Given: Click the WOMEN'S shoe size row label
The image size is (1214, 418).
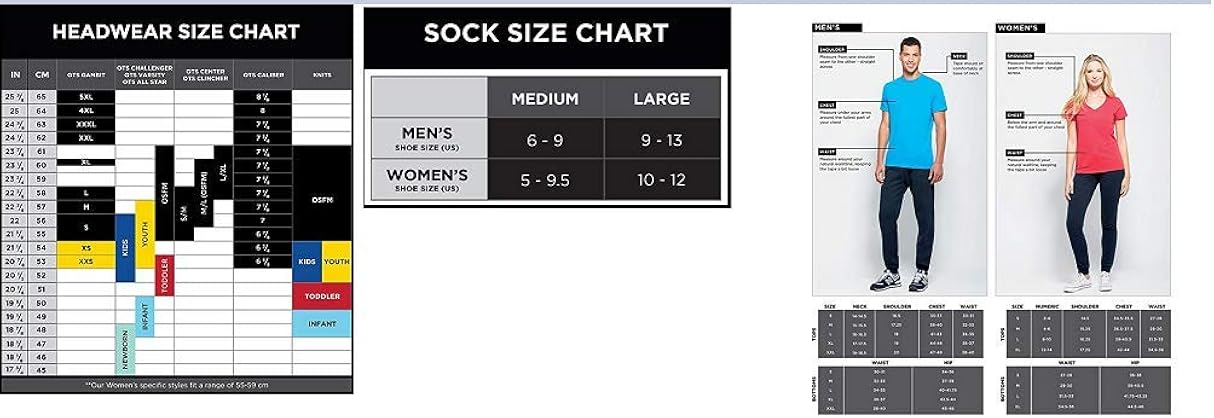Looking at the screenshot, I should [427, 180].
